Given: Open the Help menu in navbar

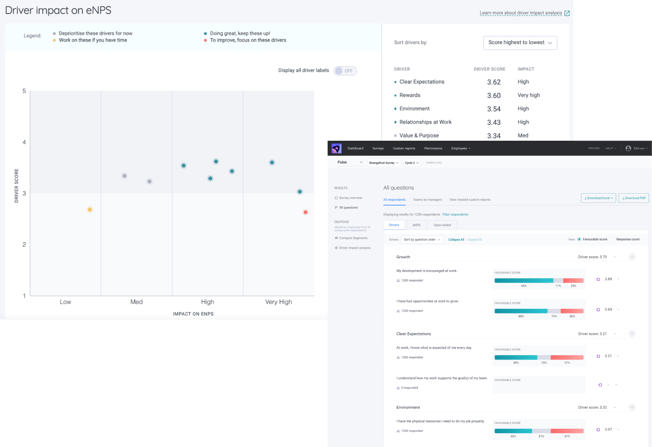Looking at the screenshot, I should 610,148.
